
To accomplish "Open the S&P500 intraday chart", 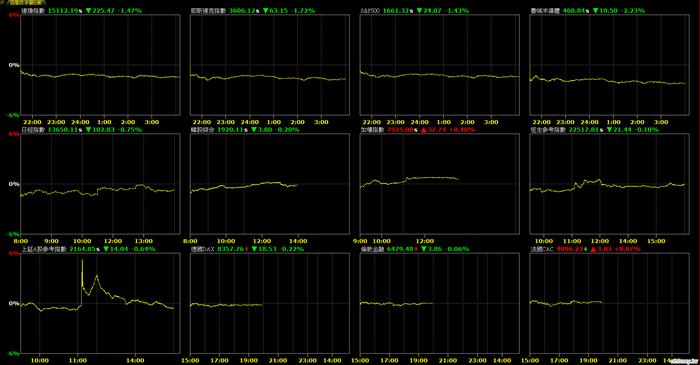I will (440, 65).
